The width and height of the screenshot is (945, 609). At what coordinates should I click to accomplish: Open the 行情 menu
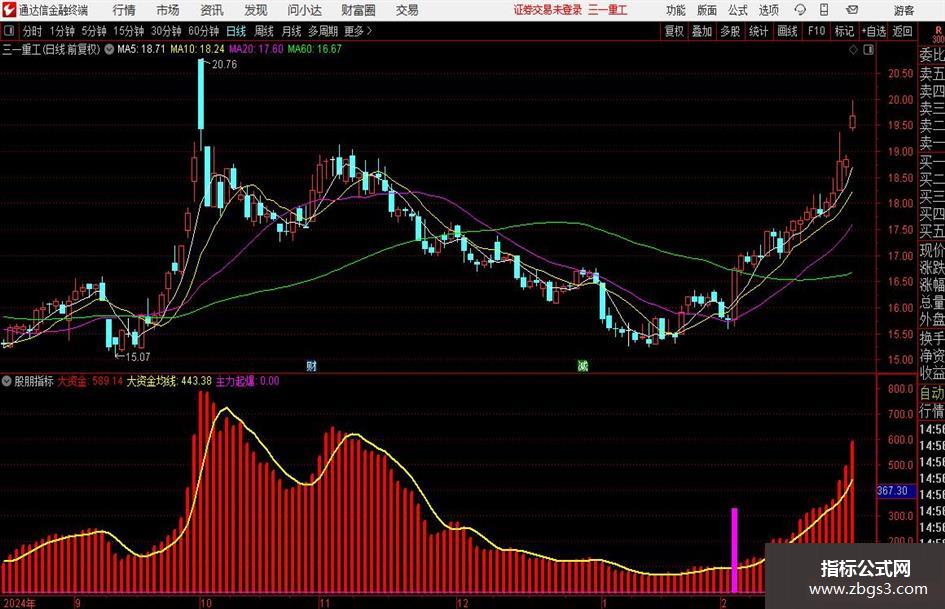(124, 10)
